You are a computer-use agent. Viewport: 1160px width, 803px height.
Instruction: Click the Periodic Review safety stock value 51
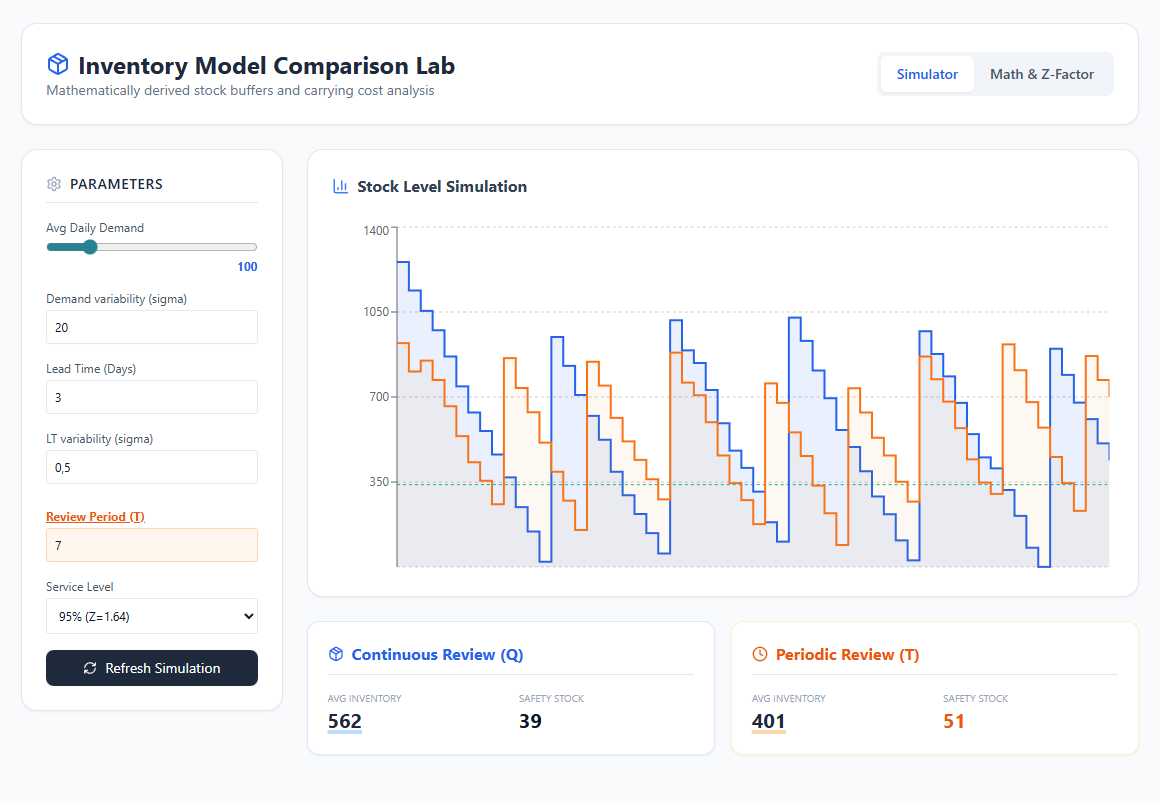tap(954, 721)
